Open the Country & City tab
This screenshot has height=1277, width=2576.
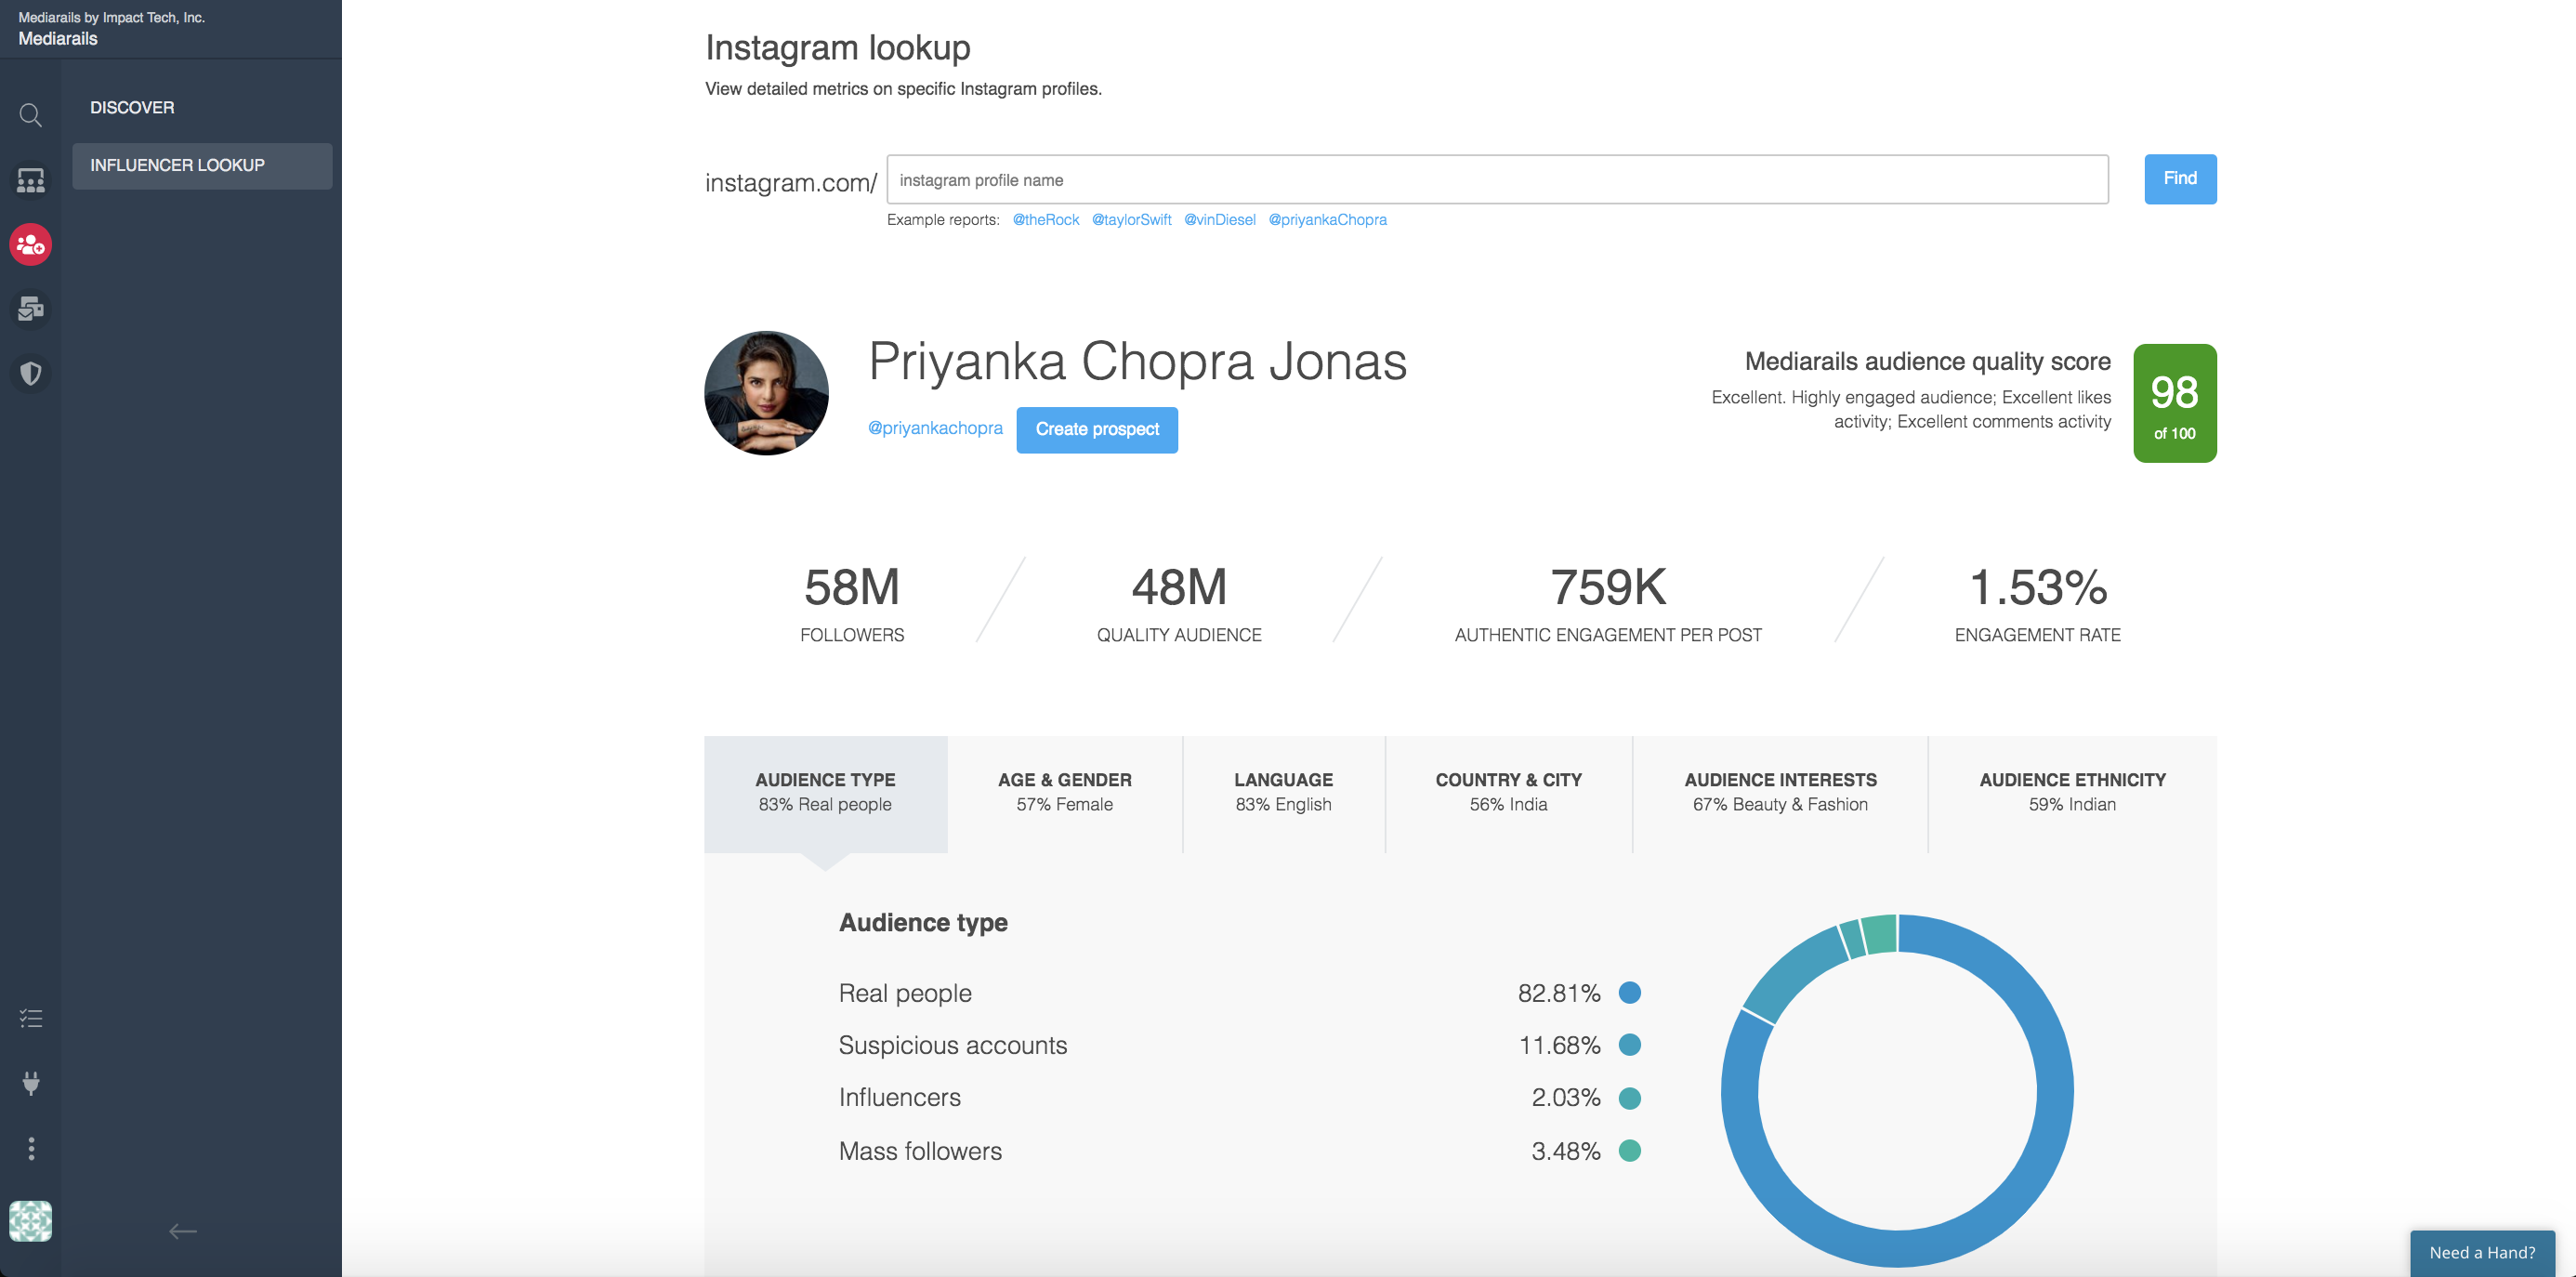tap(1508, 792)
